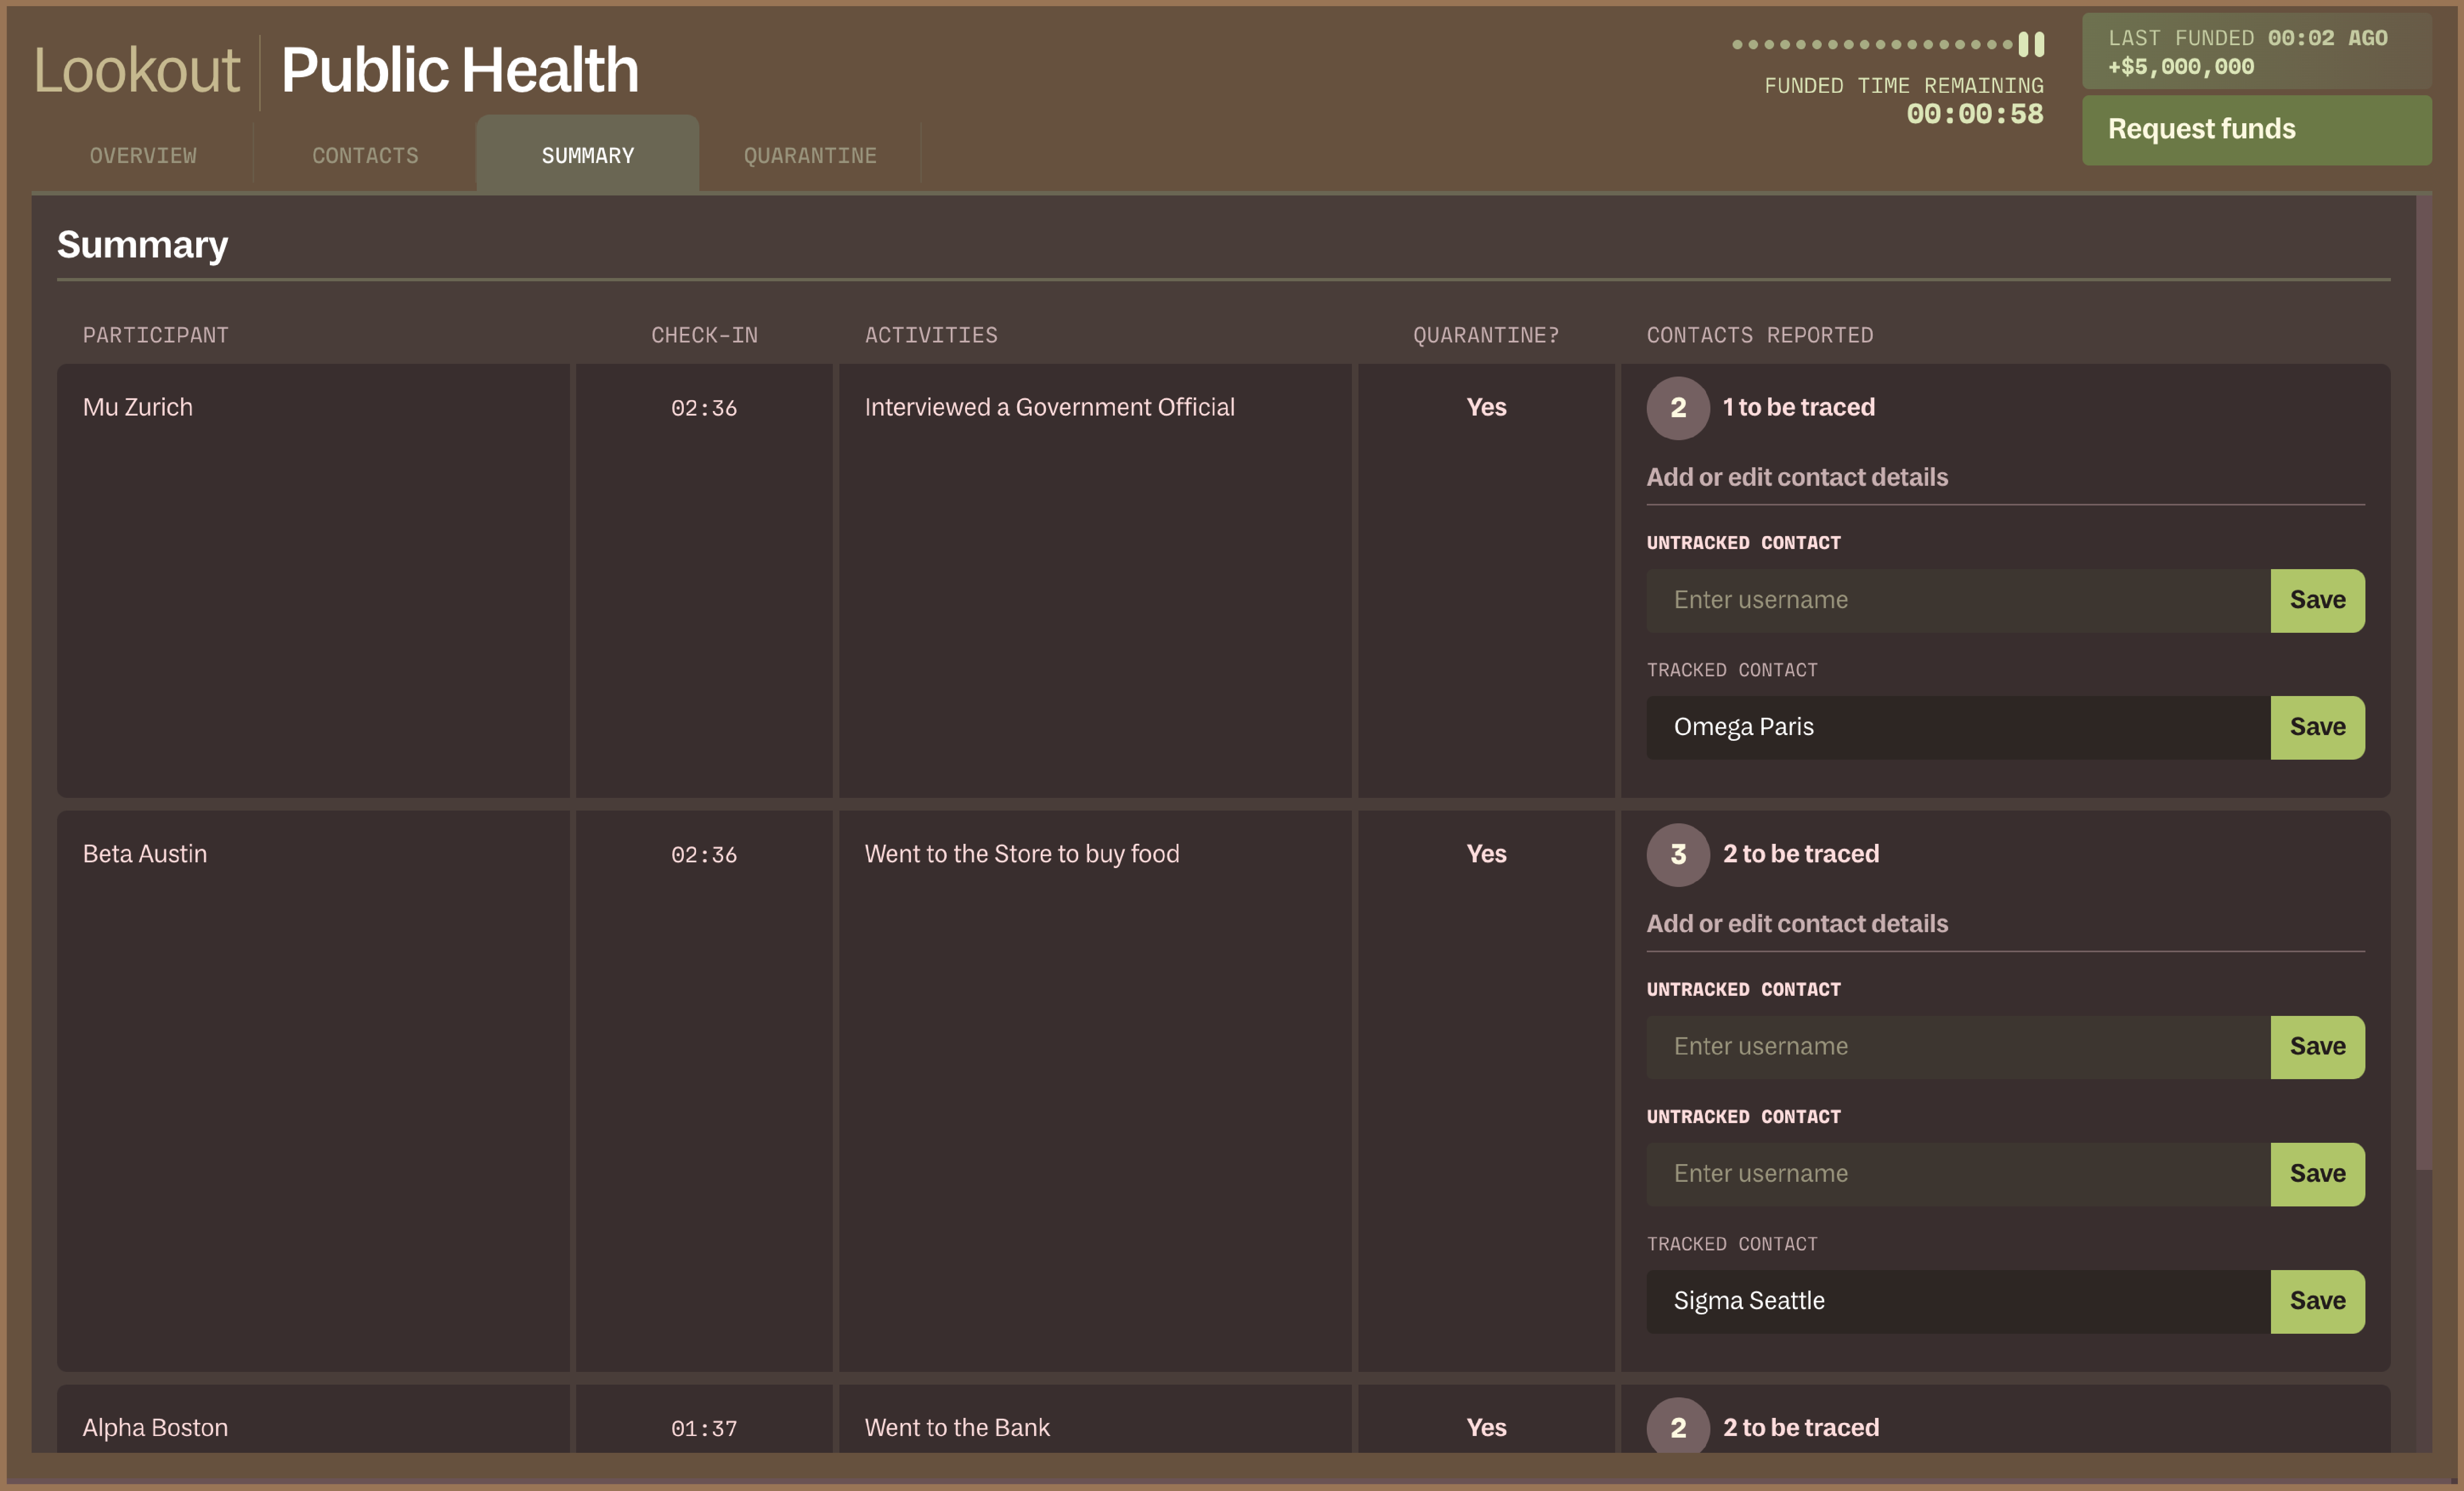Save the Sigma Seattle tracked contact
The width and height of the screenshot is (2464, 1491).
click(x=2317, y=1302)
